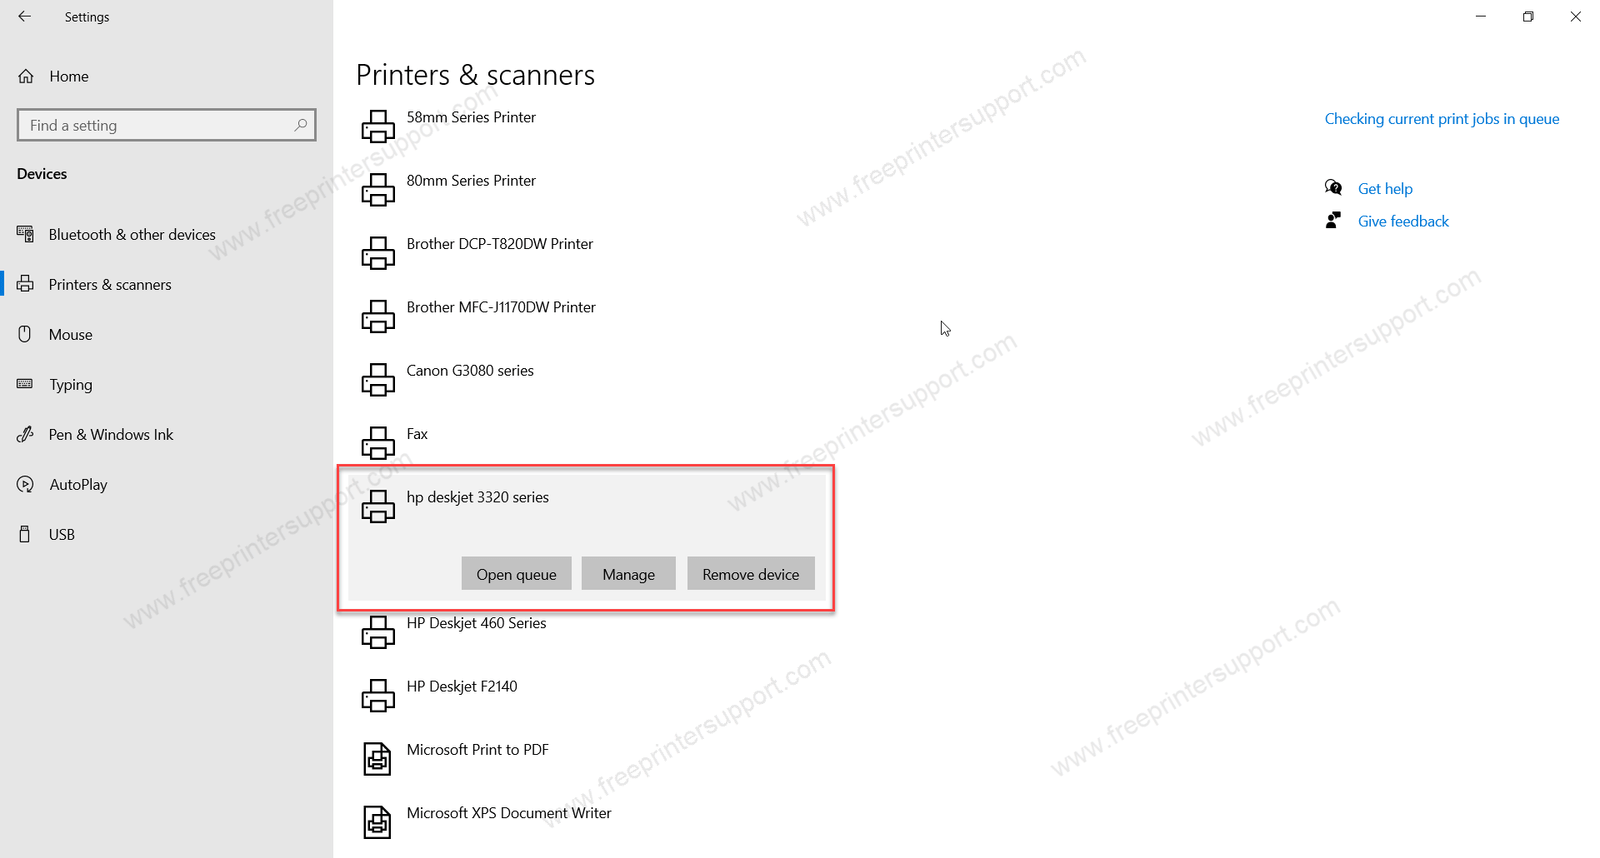Select the Fax label
Image resolution: width=1600 pixels, height=858 pixels.
417,434
